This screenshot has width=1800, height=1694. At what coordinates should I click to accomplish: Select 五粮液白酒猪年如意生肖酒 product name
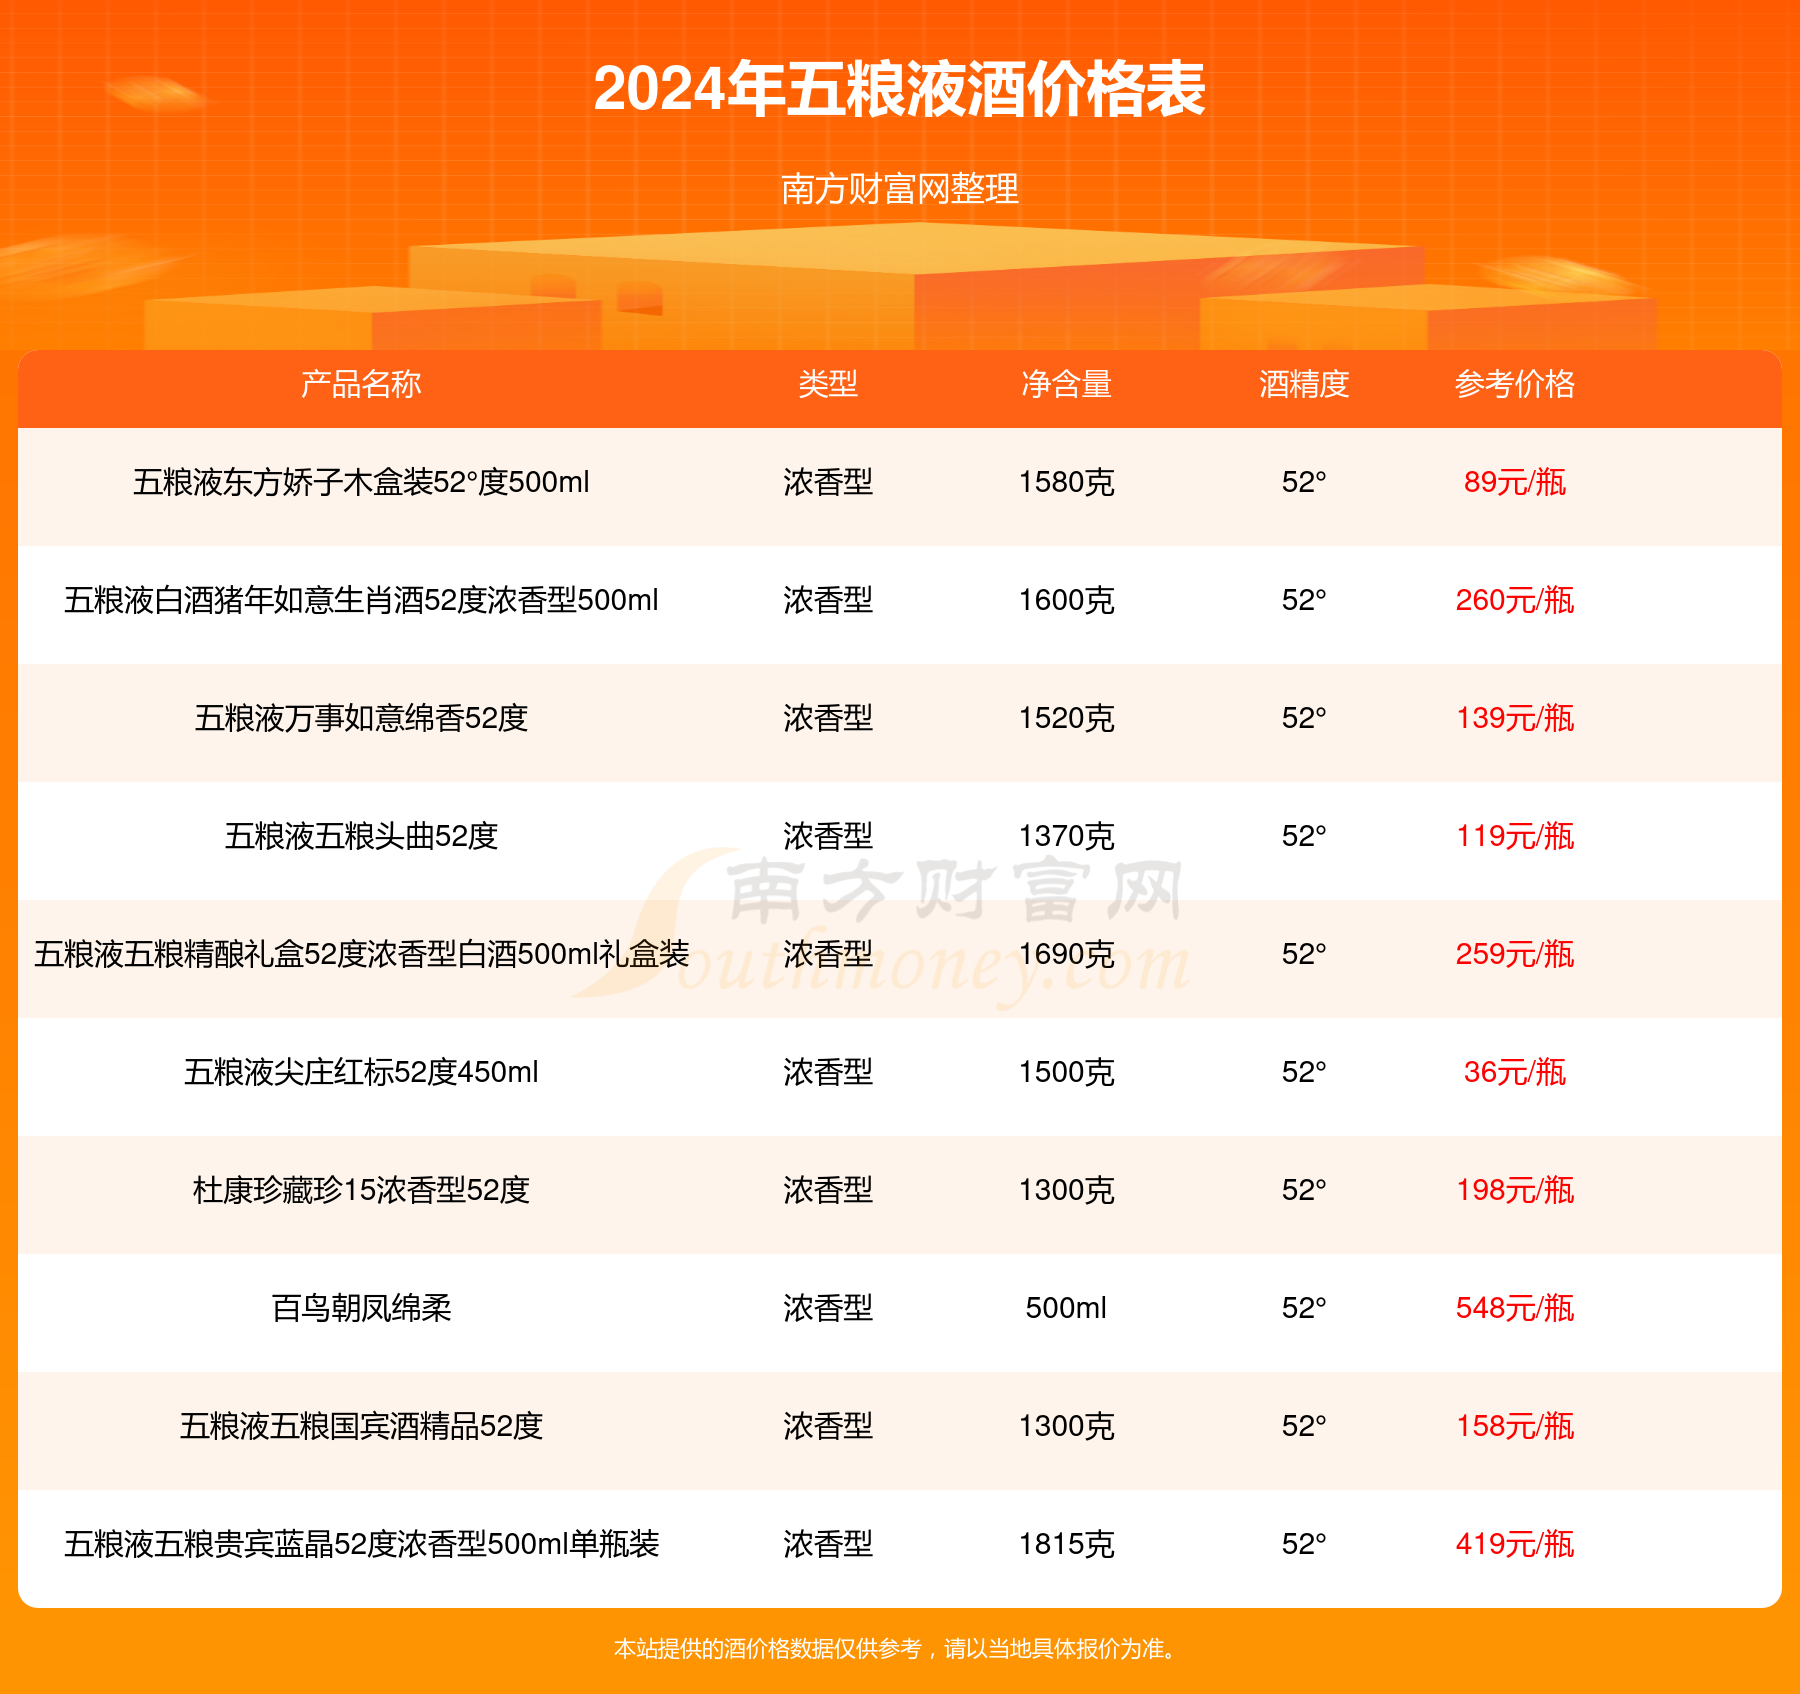(x=361, y=600)
